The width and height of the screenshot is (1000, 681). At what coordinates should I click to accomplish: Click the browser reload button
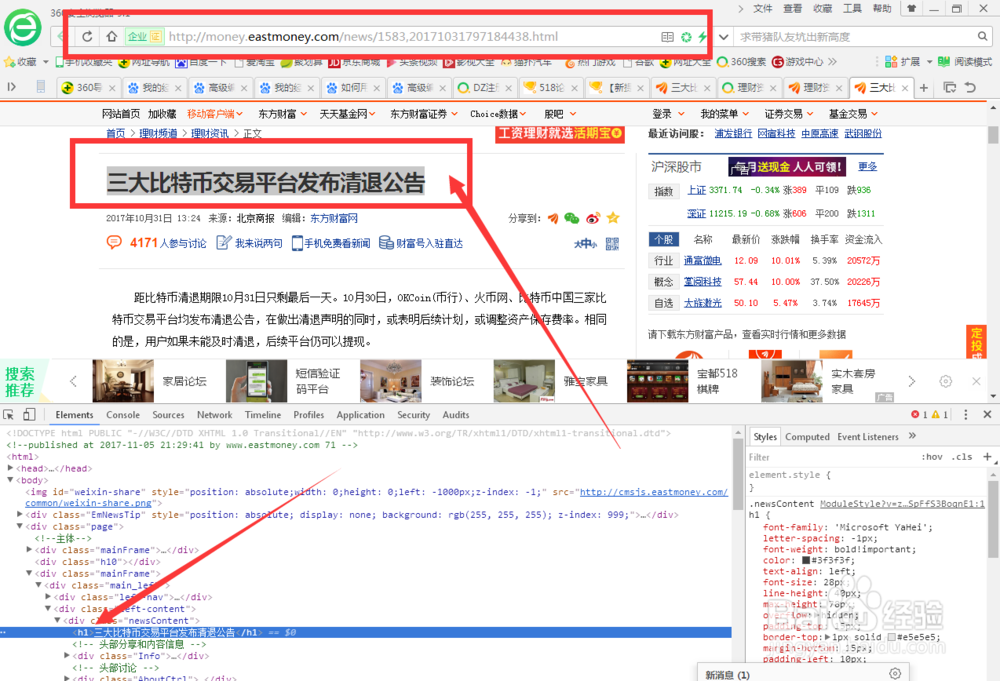click(x=87, y=36)
